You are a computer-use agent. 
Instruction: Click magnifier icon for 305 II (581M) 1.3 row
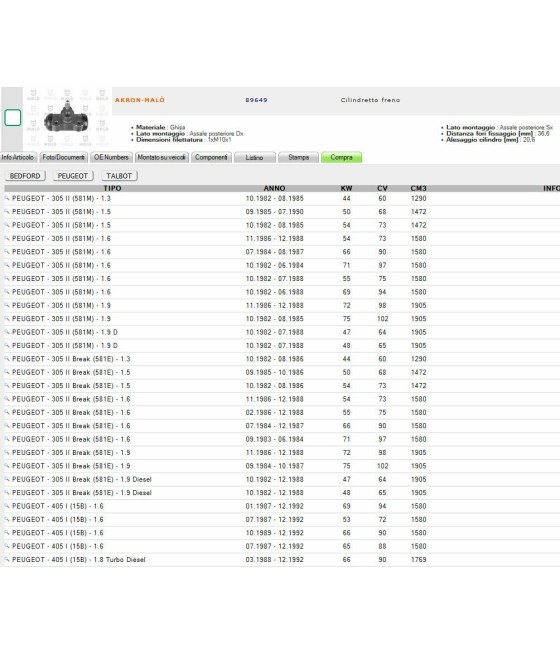coord(7,198)
